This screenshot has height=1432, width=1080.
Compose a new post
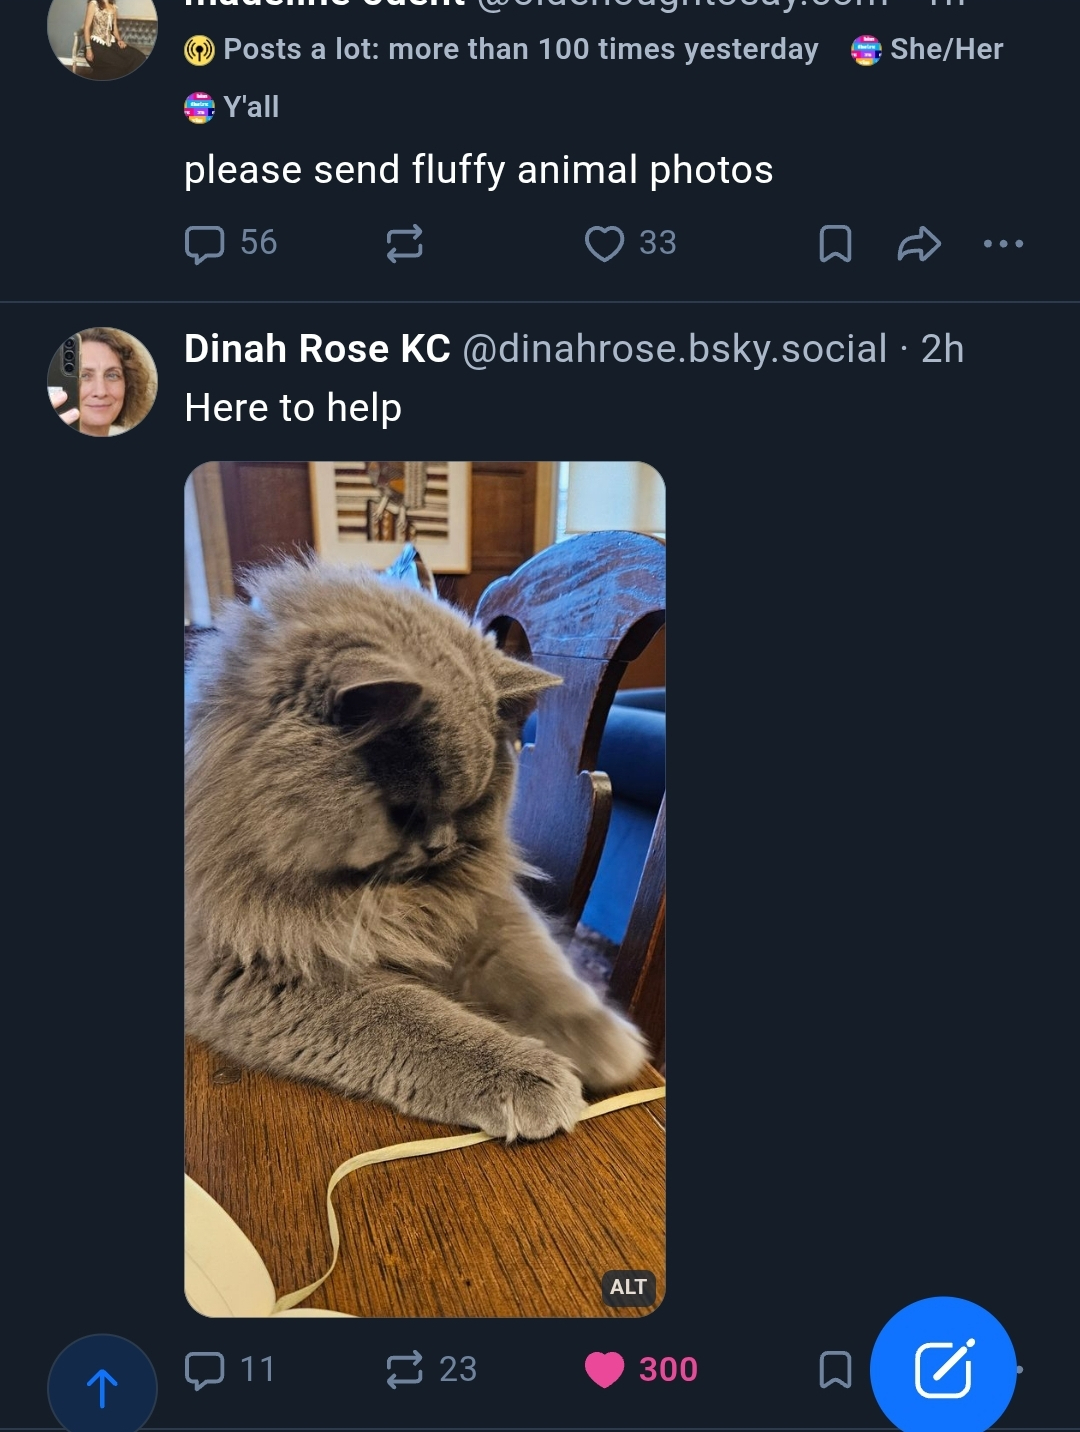point(943,1368)
